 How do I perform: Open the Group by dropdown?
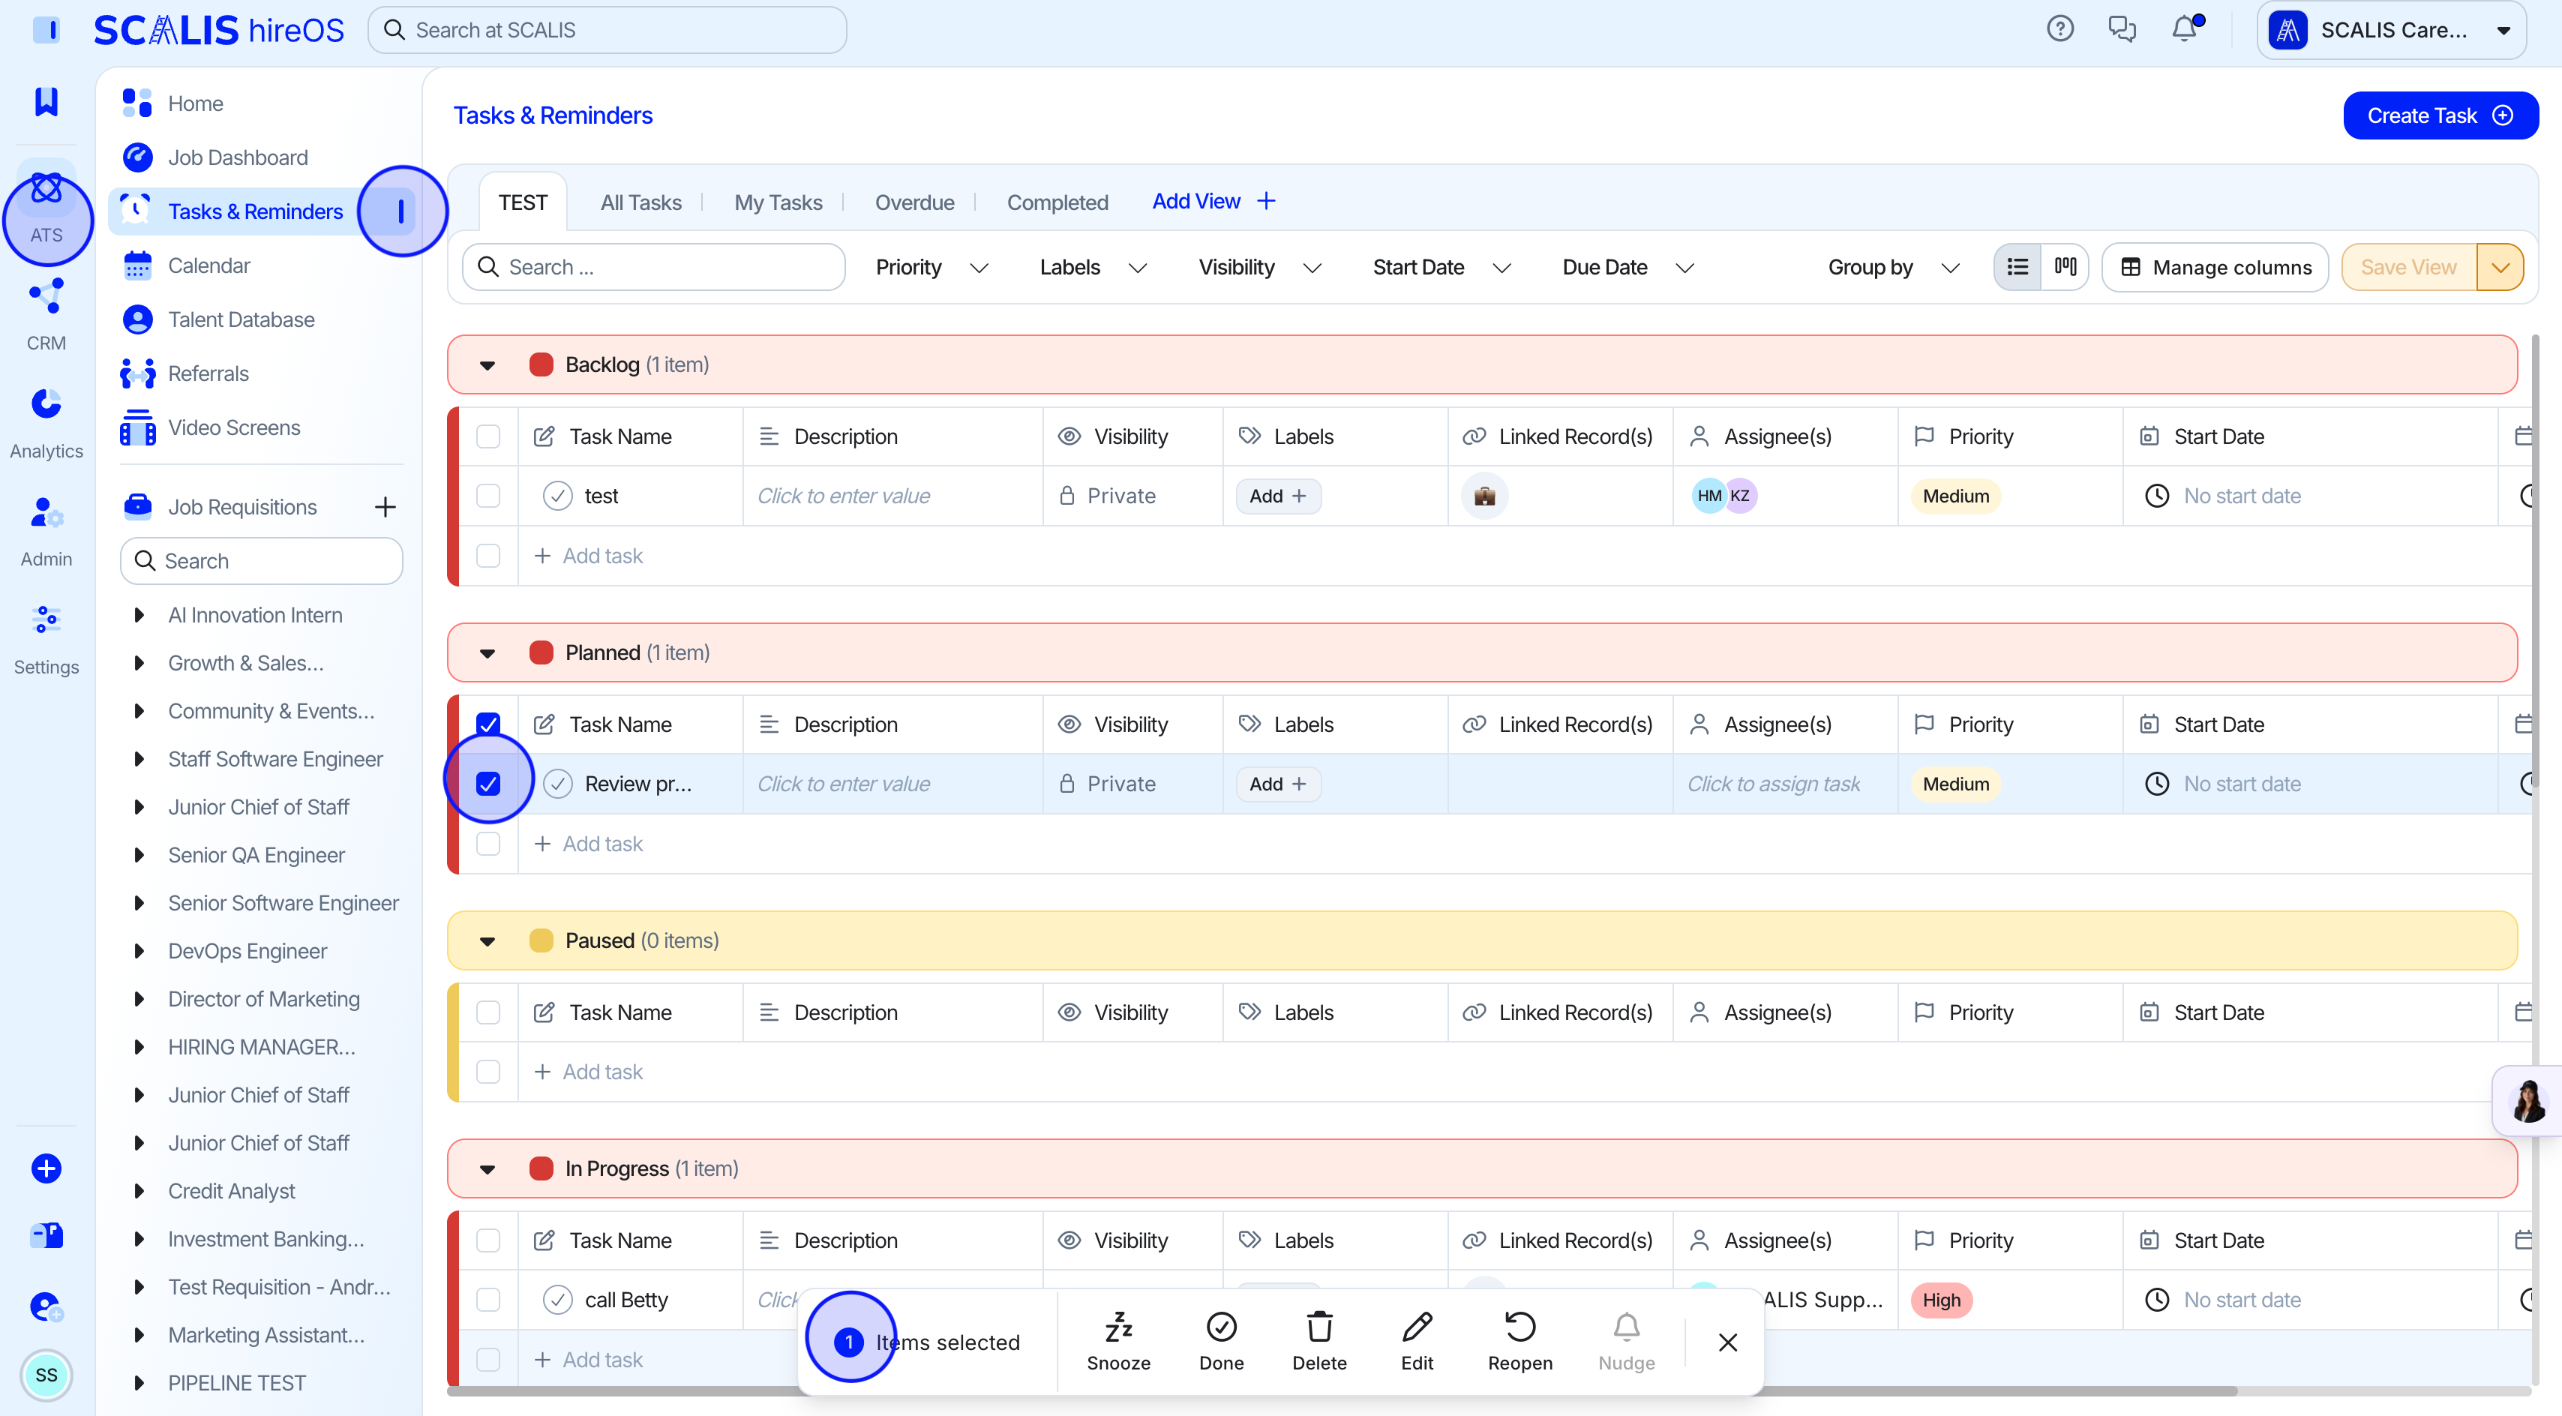1892,267
